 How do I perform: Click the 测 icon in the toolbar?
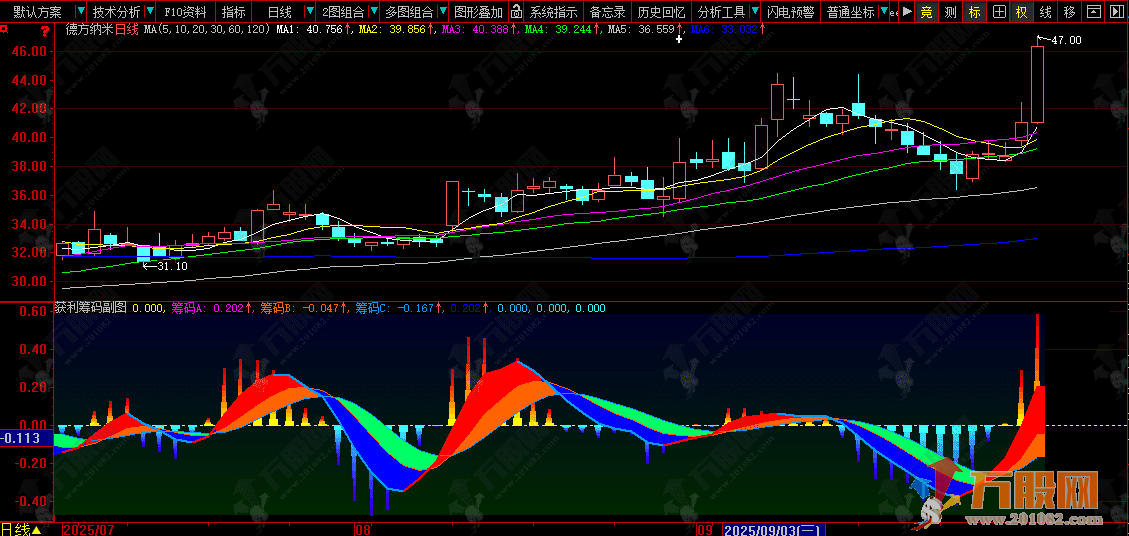tap(950, 12)
